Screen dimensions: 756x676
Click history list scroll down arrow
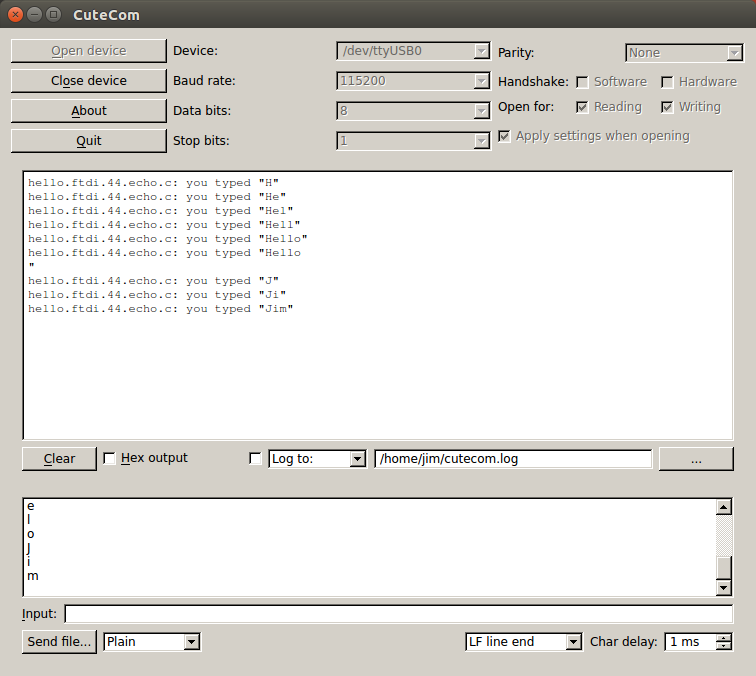[x=724, y=587]
